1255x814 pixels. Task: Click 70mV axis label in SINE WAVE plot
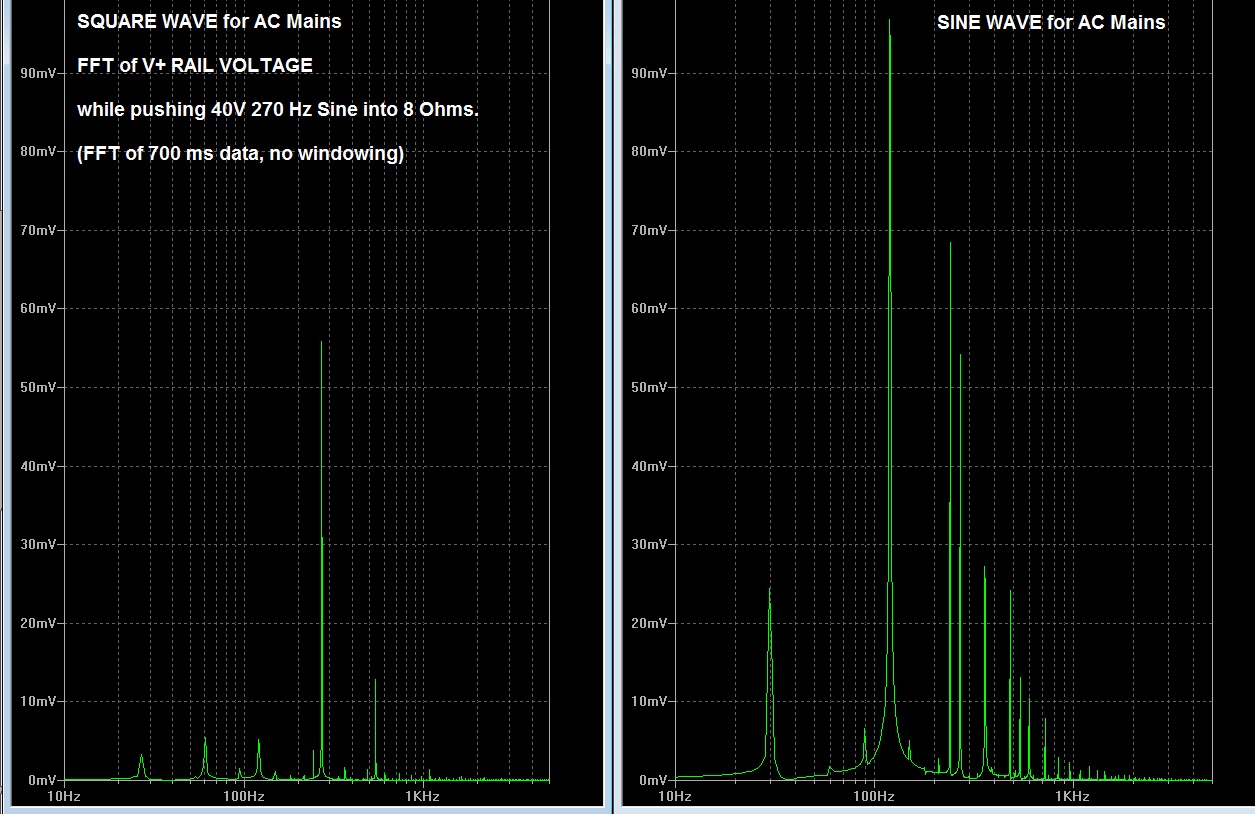pyautogui.click(x=651, y=230)
